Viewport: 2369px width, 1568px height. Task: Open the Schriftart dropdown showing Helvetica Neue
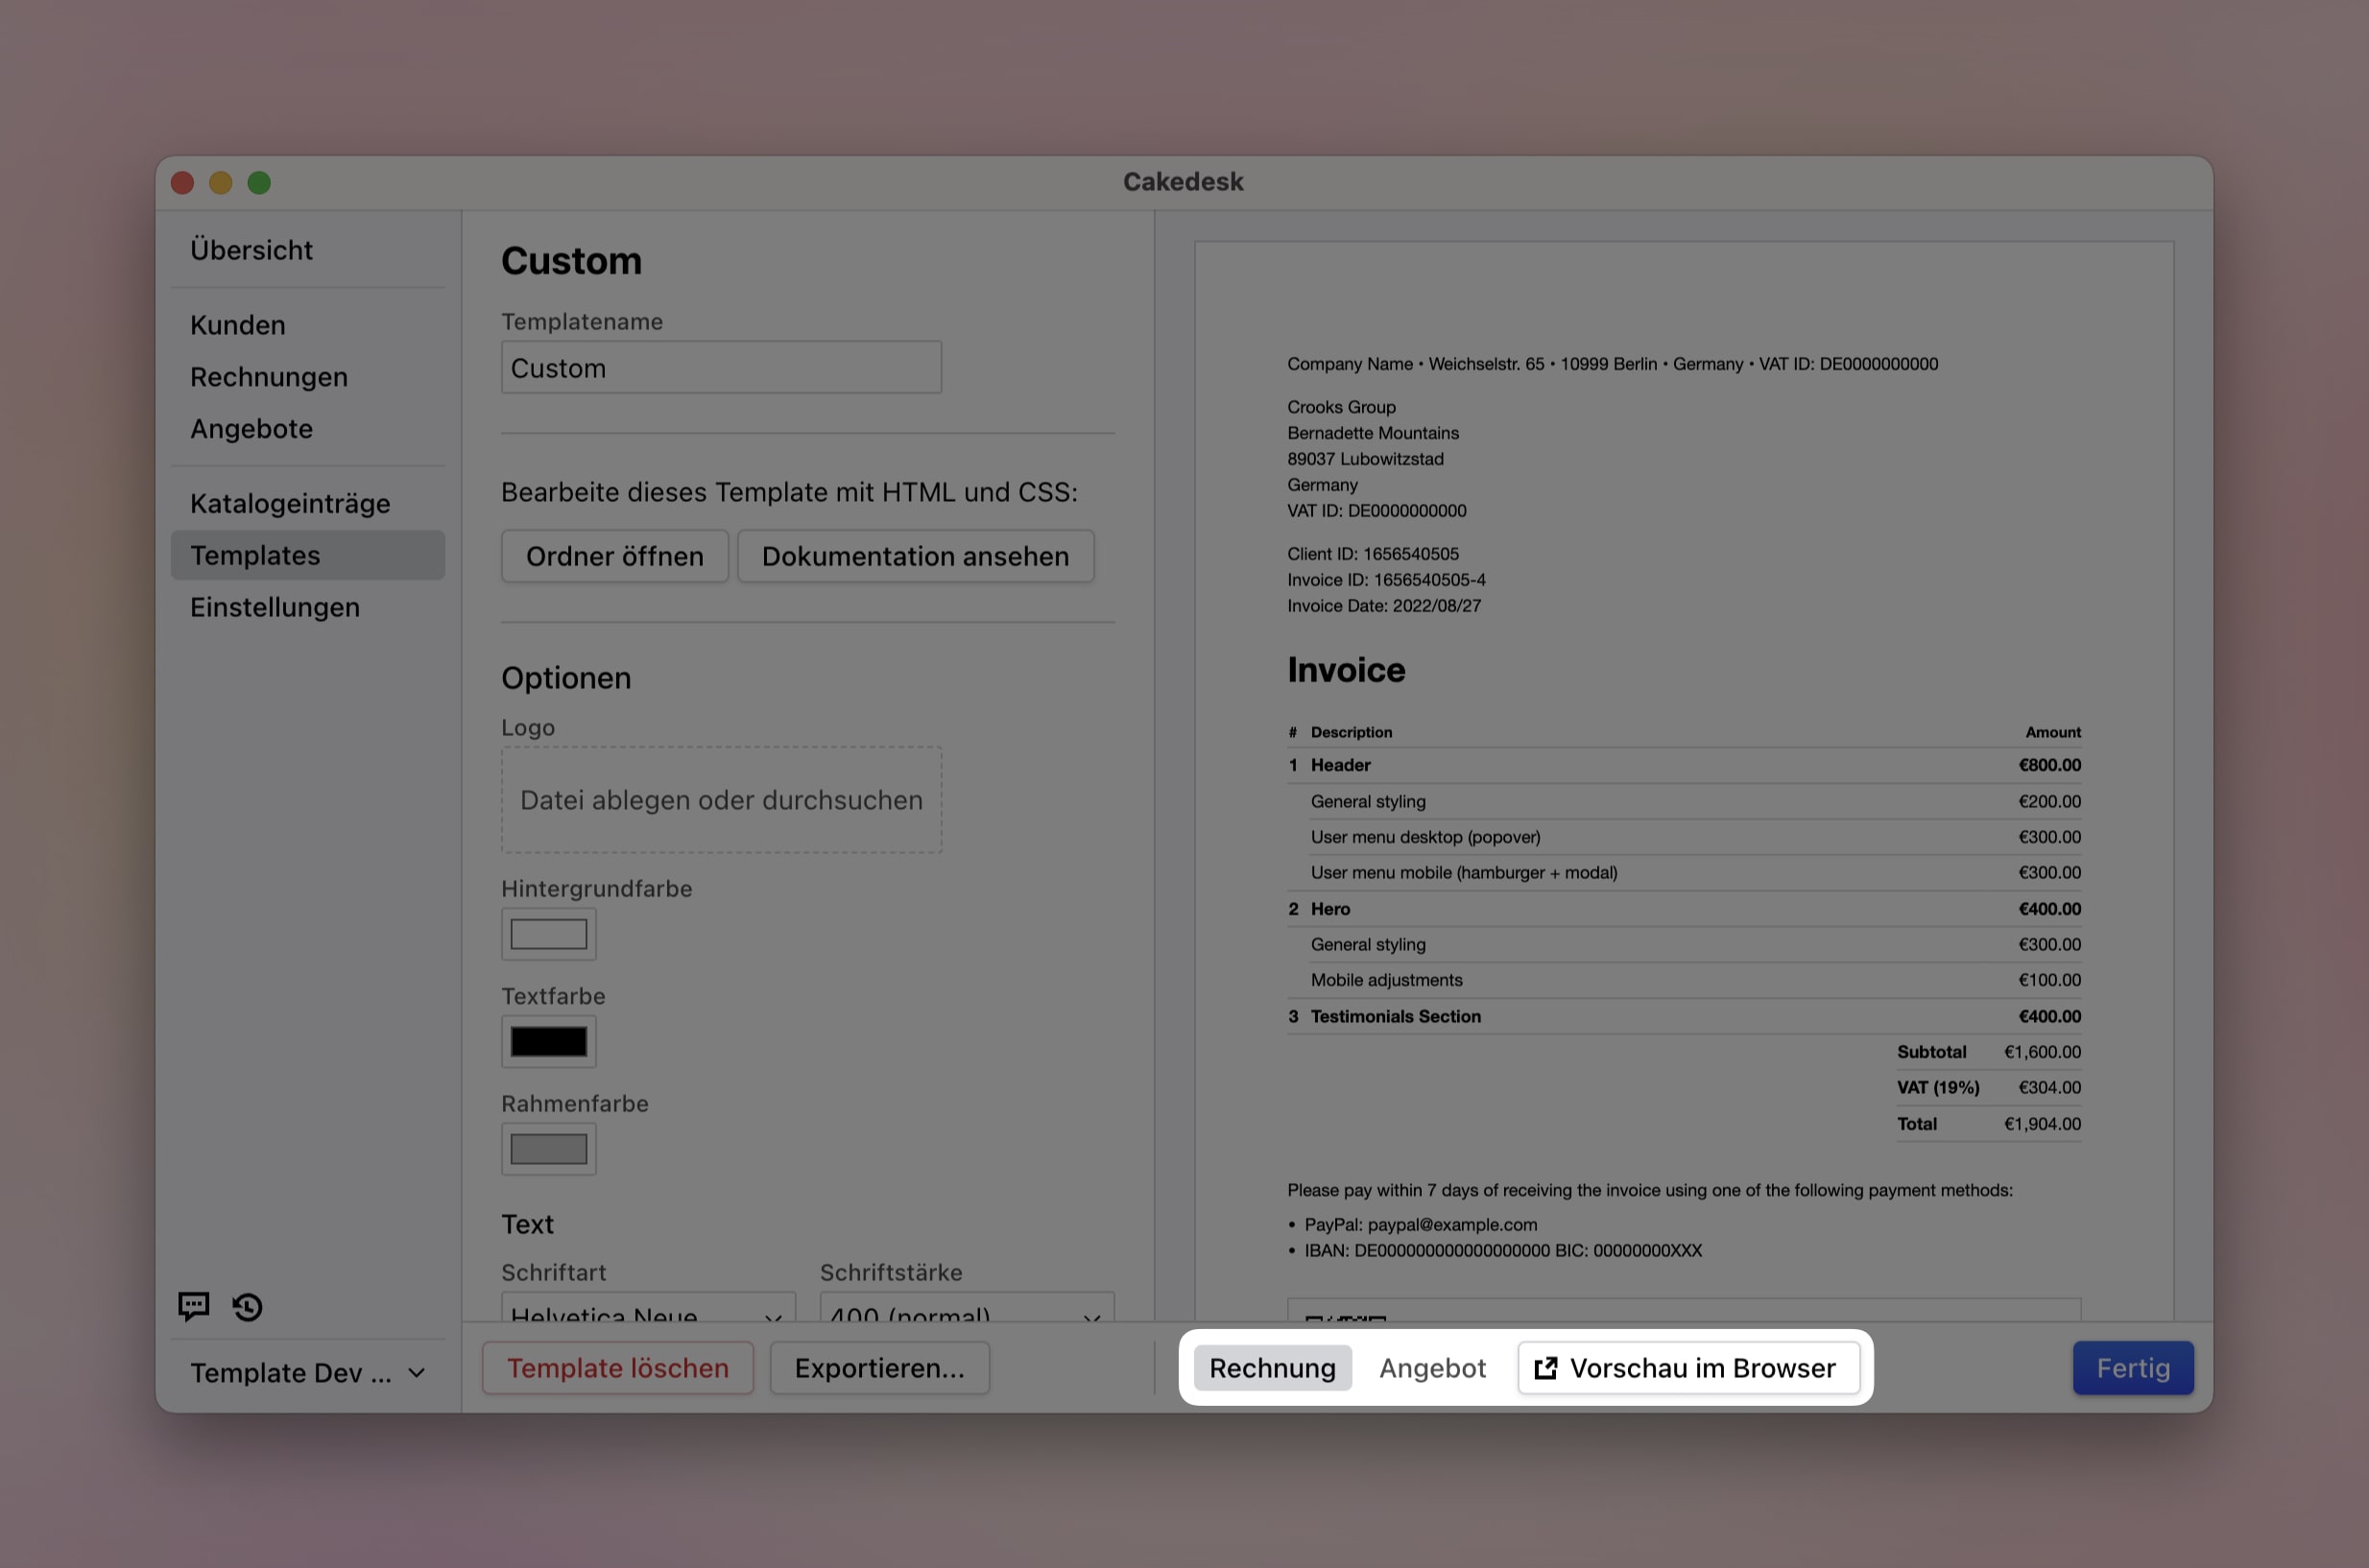point(647,1315)
